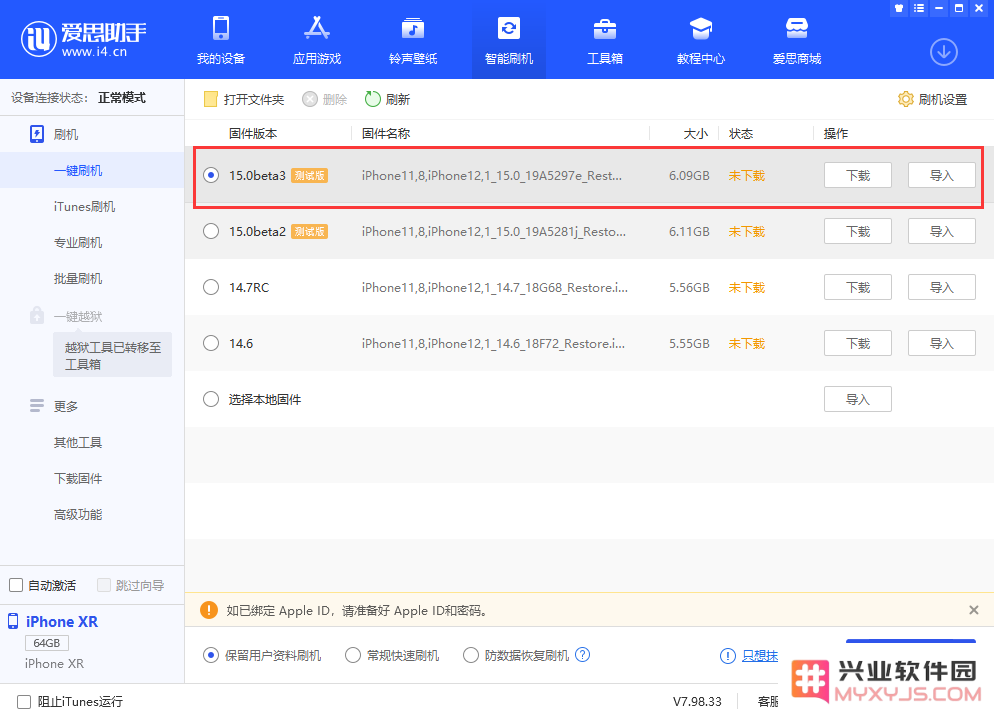
Task: Go to 教程中心 tab
Action: coord(700,40)
